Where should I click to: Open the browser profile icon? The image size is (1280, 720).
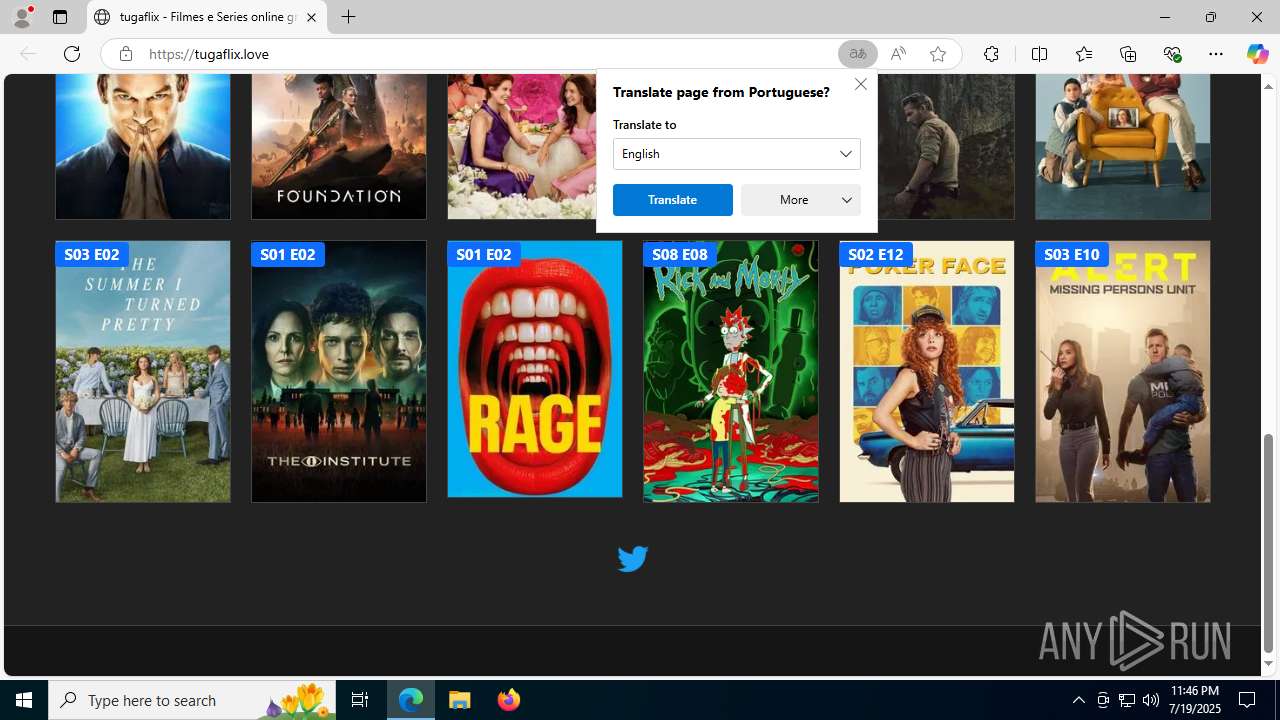click(22, 17)
